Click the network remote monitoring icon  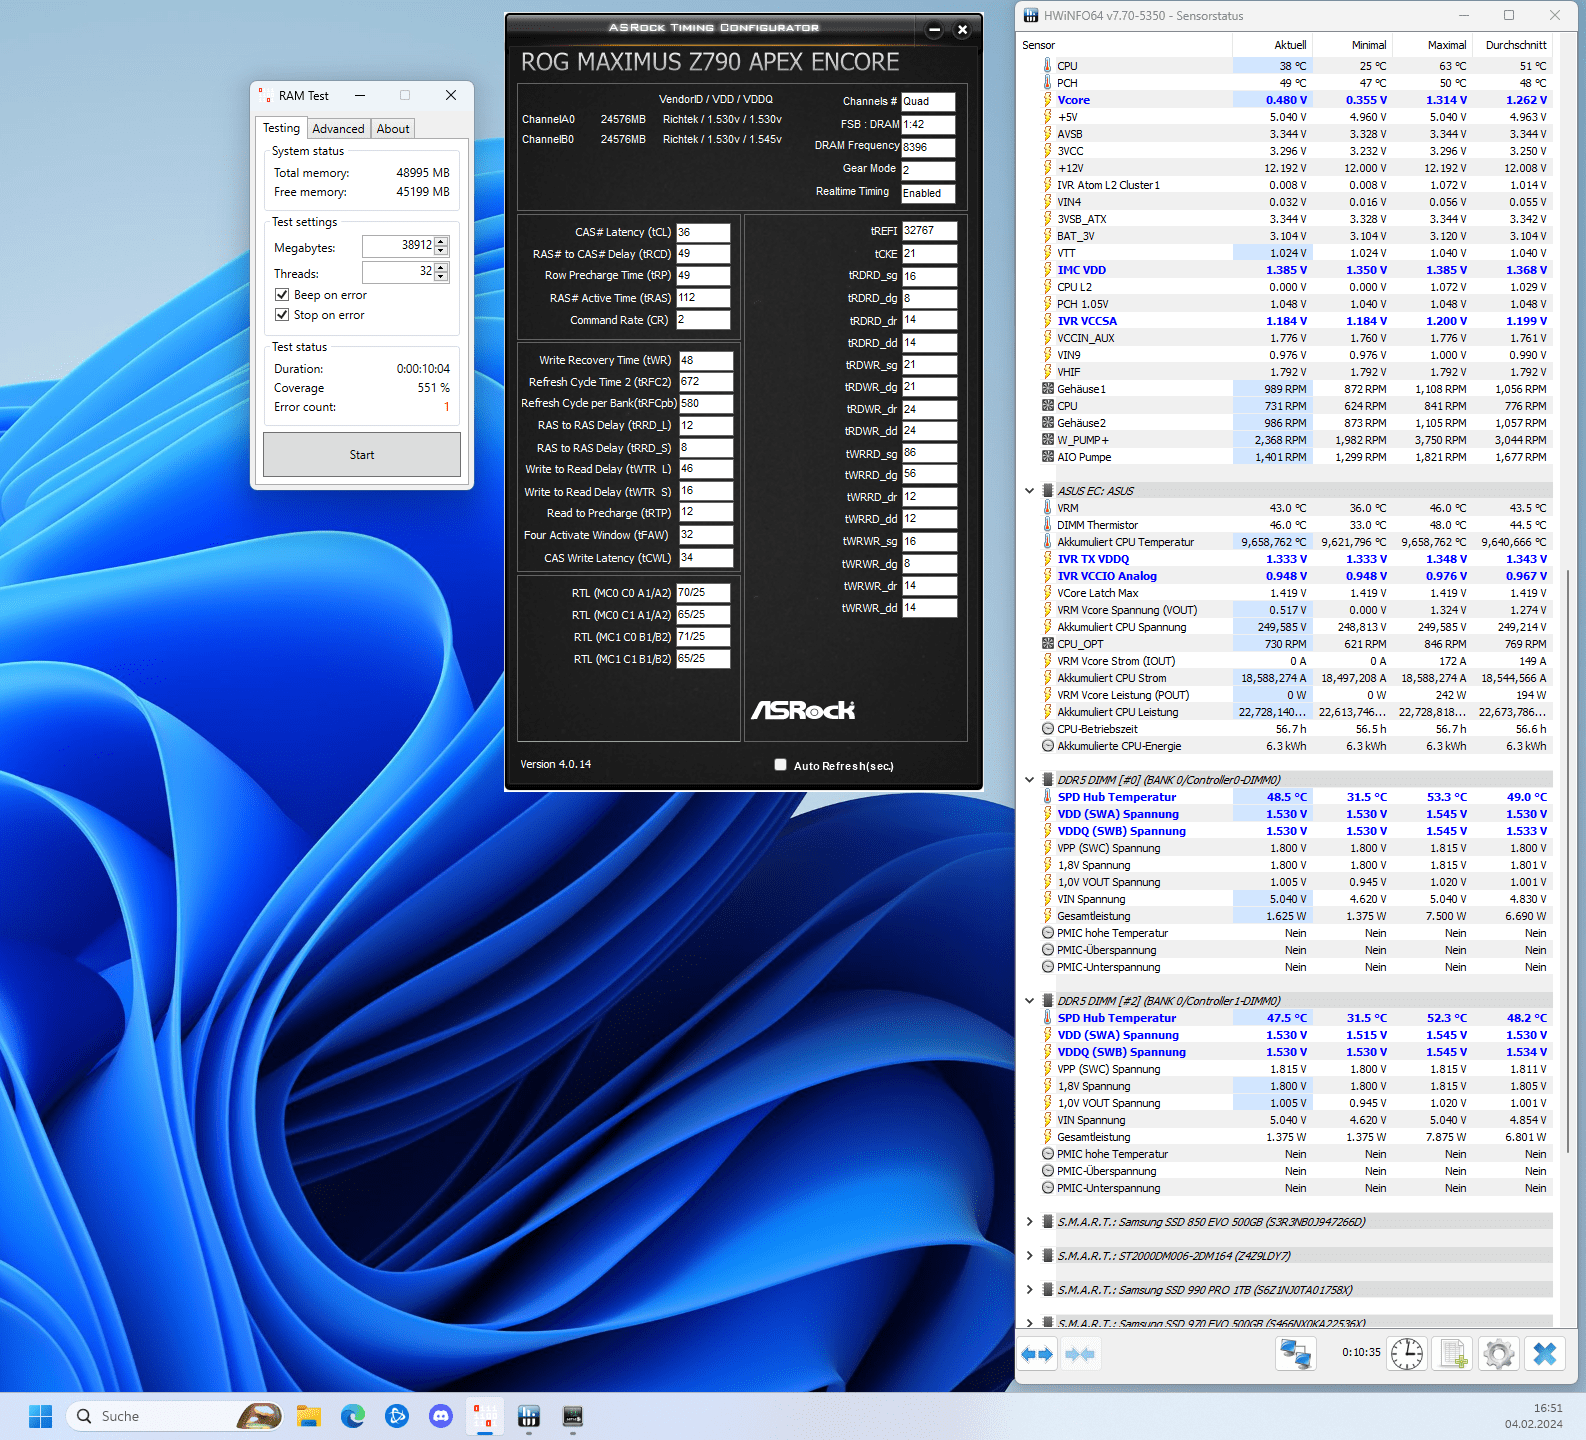pos(1295,1354)
